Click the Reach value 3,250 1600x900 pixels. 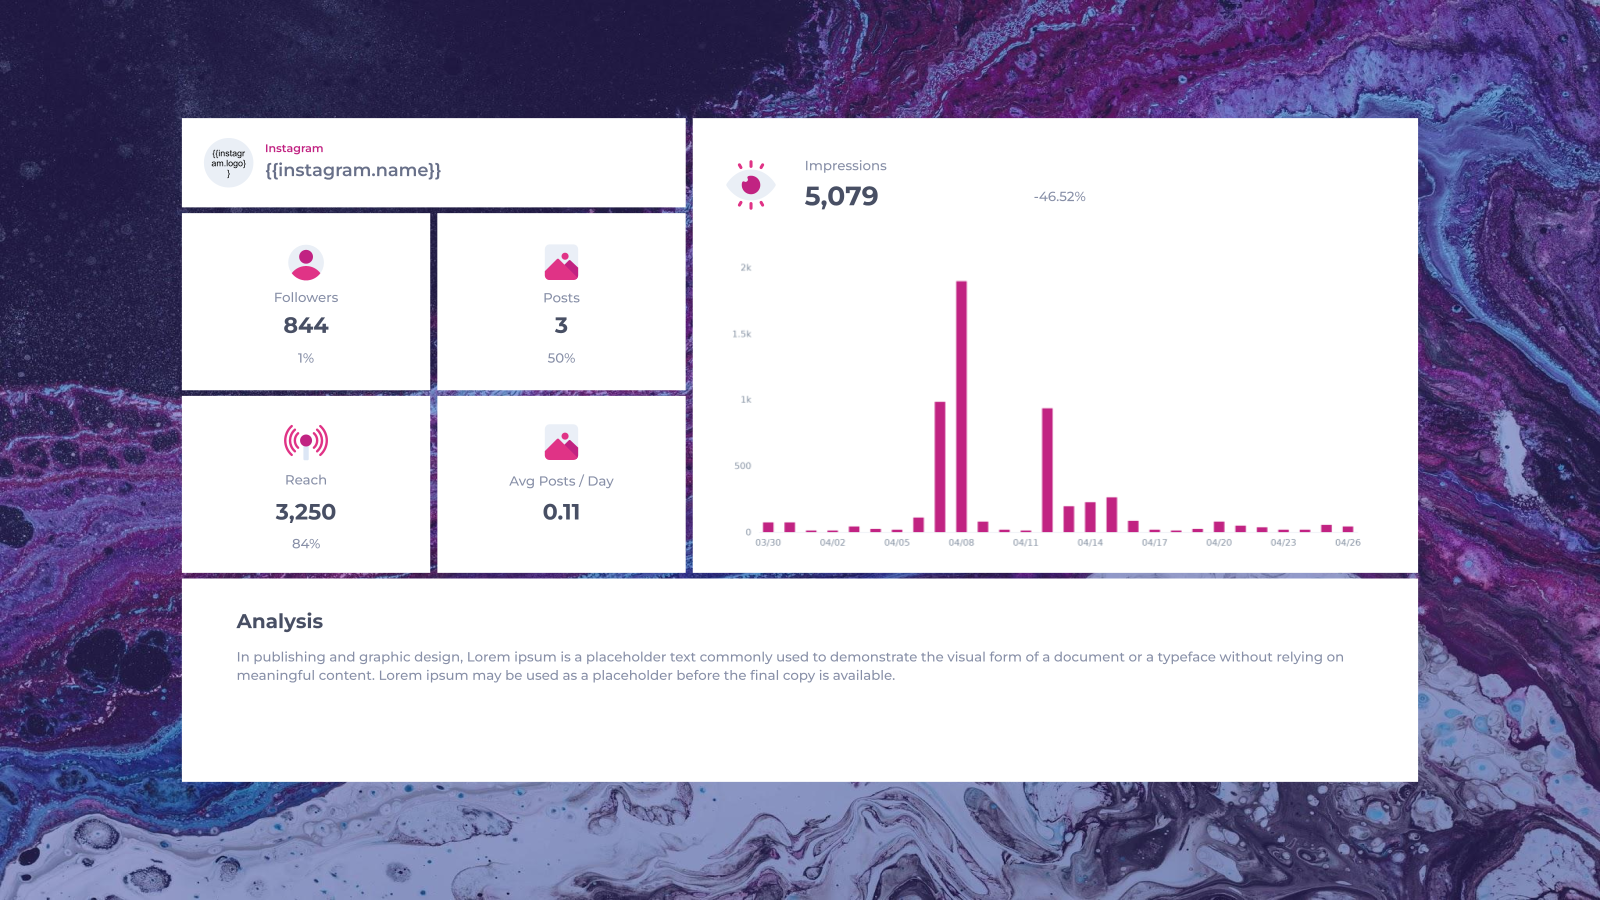(306, 512)
